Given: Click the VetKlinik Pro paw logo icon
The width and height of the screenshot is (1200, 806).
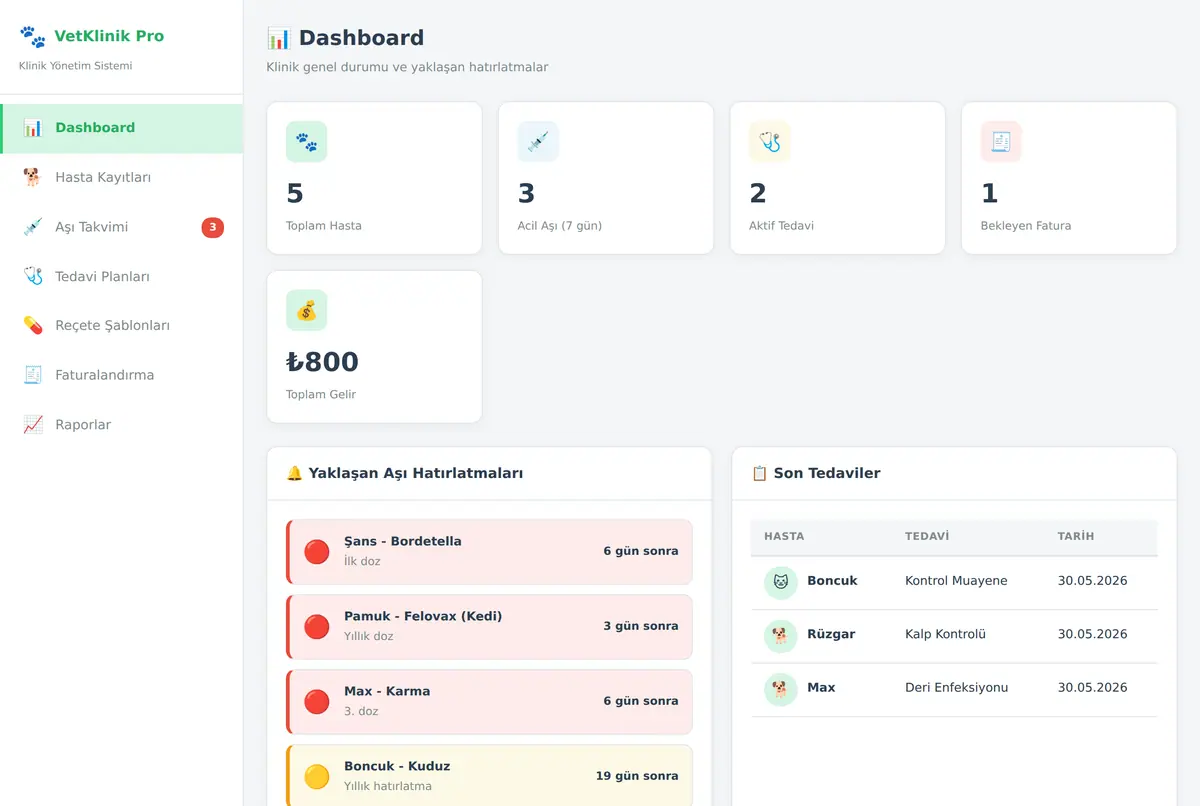Looking at the screenshot, I should (32, 37).
